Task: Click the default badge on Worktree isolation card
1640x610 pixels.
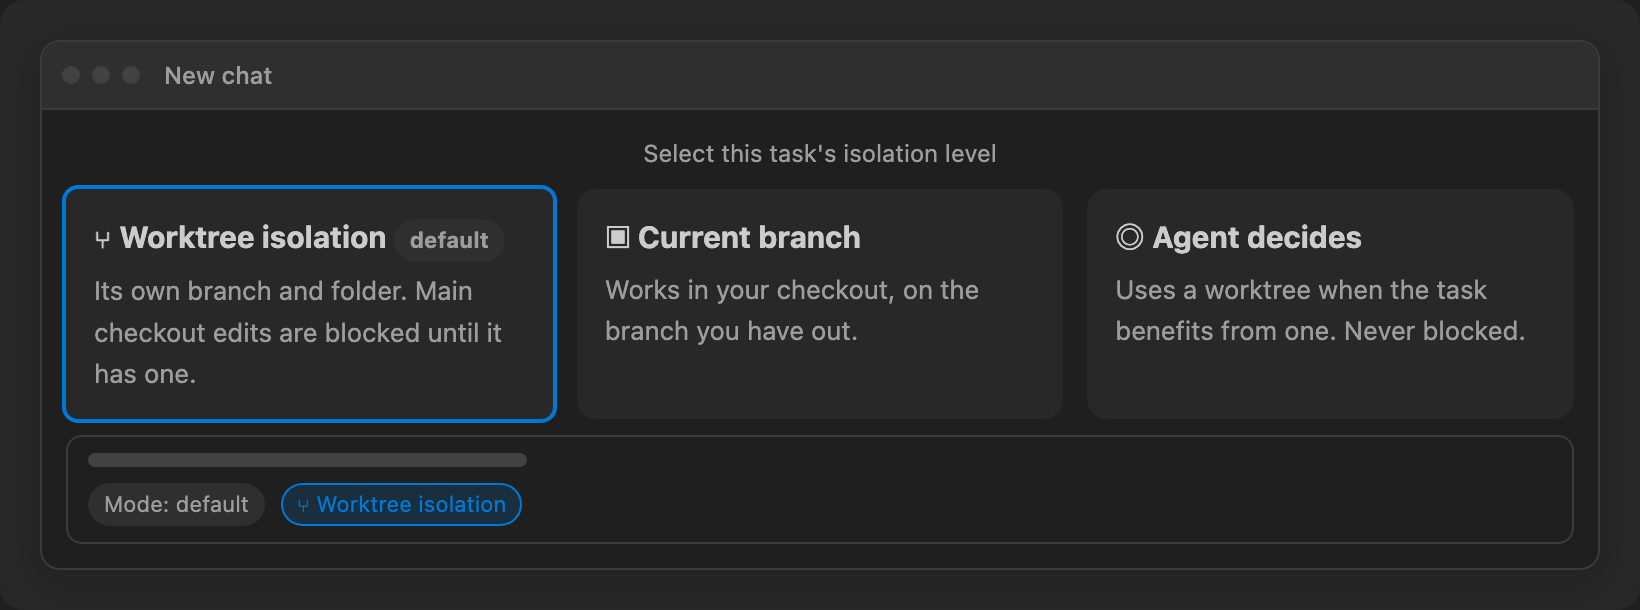Action: [x=449, y=240]
